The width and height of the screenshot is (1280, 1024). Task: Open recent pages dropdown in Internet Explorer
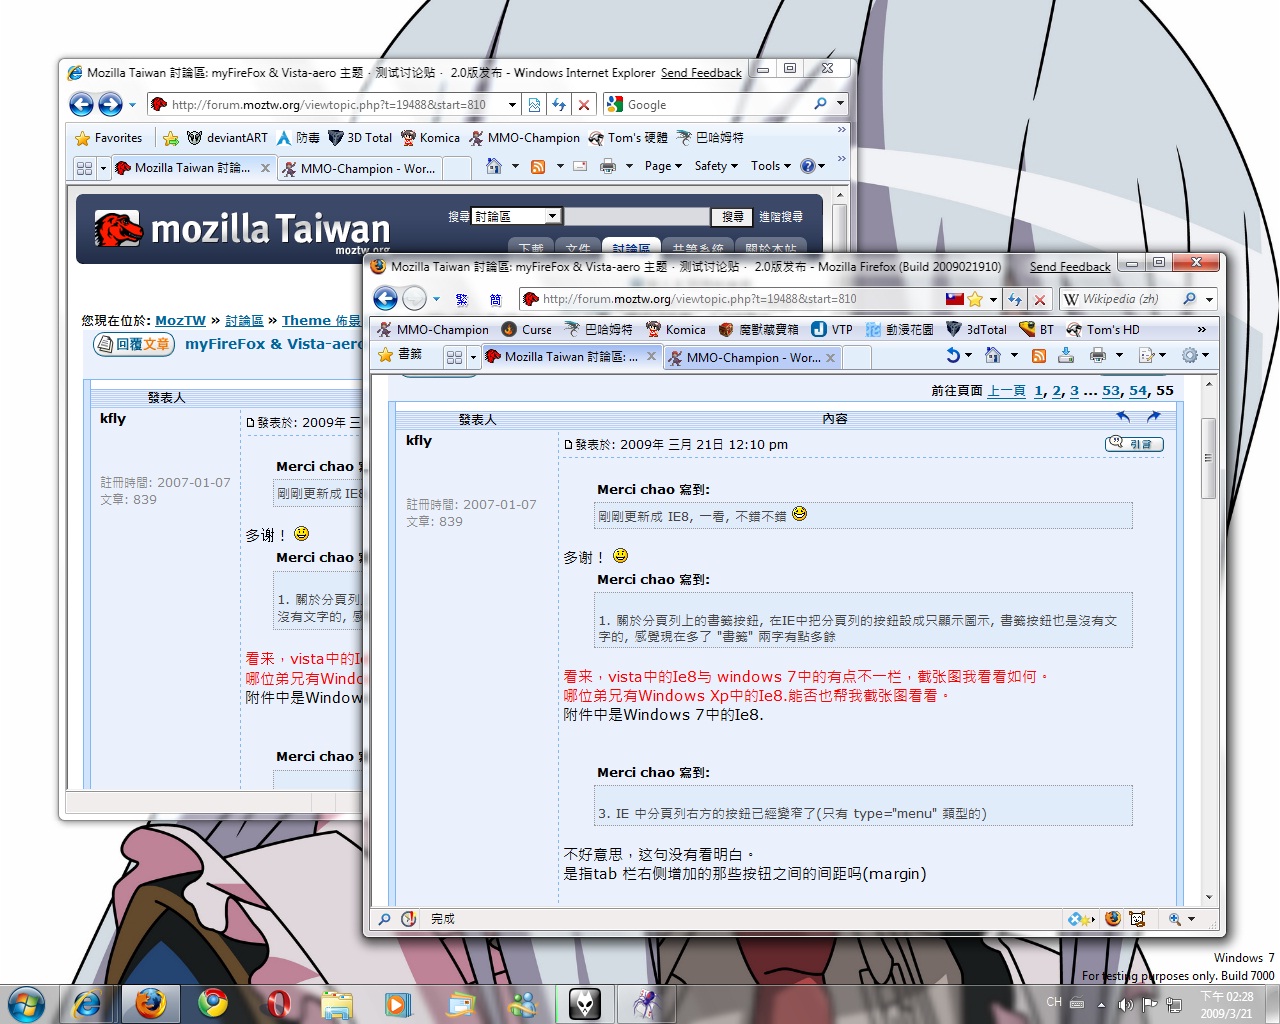[132, 104]
